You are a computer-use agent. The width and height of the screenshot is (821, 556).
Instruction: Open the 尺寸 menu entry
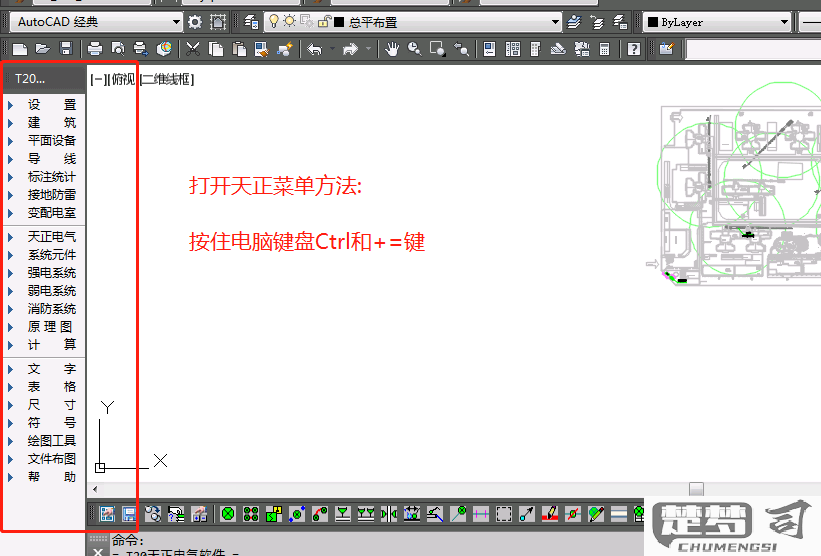coord(52,405)
